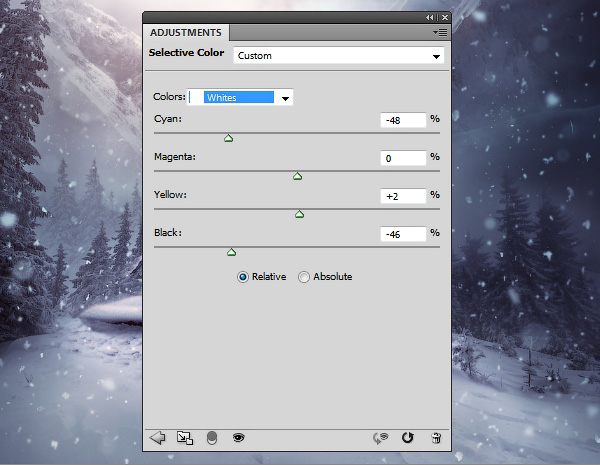Open the Colors dropdown showing Whites
This screenshot has height=465, width=600.
[240, 97]
